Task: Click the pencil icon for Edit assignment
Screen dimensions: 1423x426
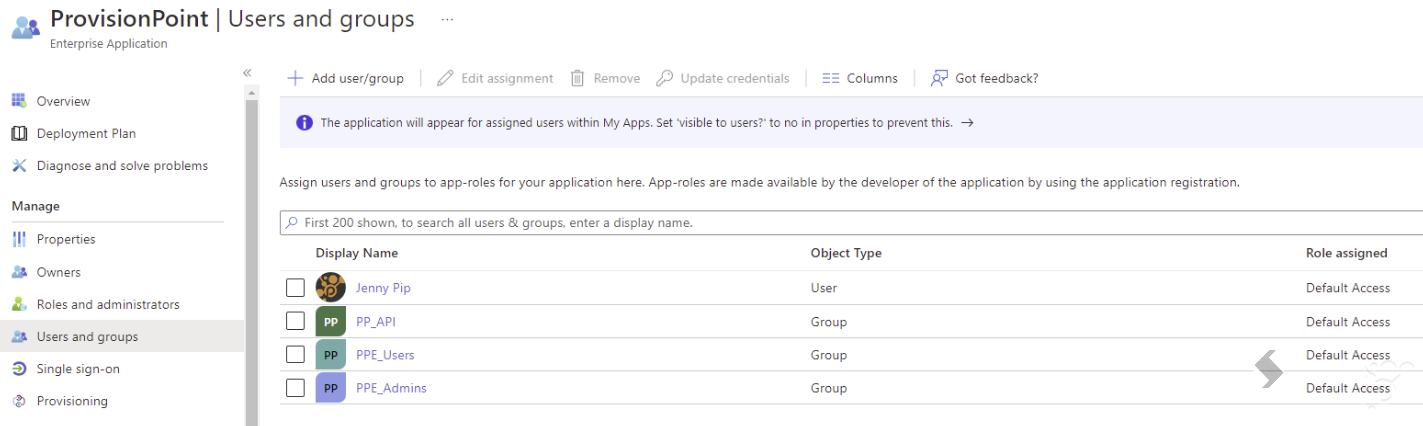Action: tap(445, 78)
